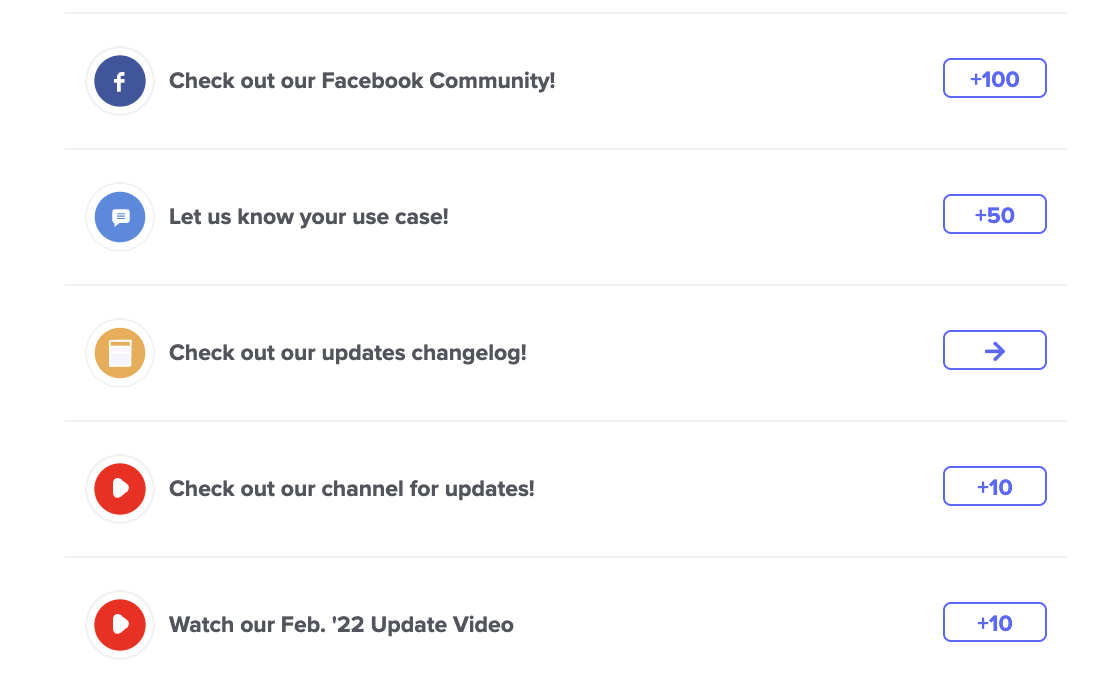
Task: Claim the +50 use case reward
Action: (x=995, y=214)
